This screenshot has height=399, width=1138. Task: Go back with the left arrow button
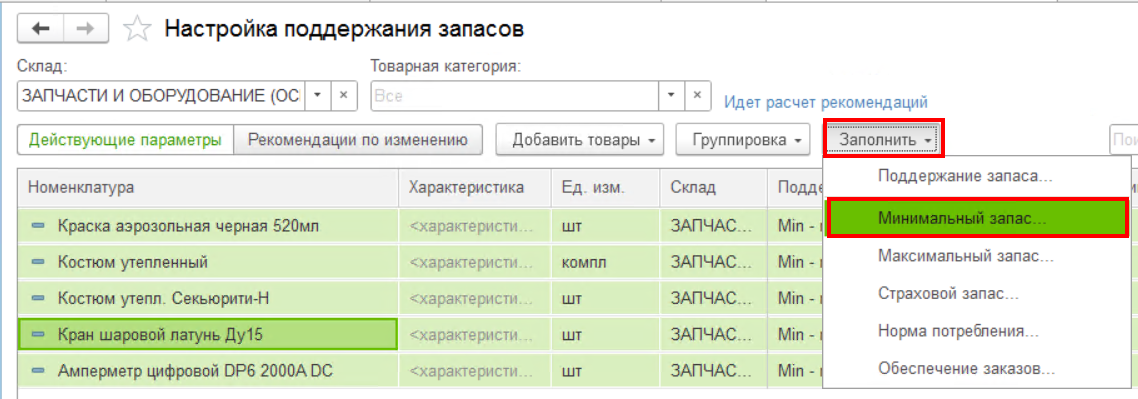[x=41, y=28]
